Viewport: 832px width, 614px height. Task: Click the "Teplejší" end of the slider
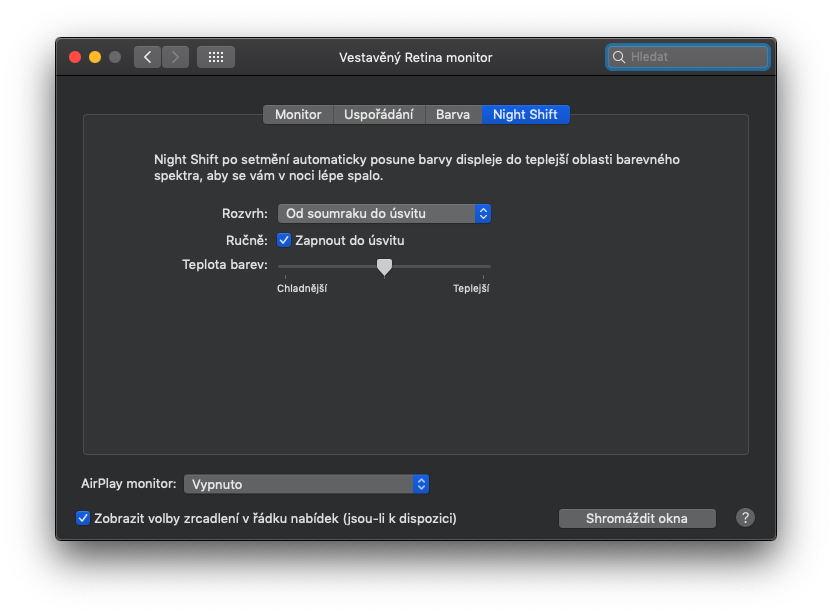tap(489, 266)
